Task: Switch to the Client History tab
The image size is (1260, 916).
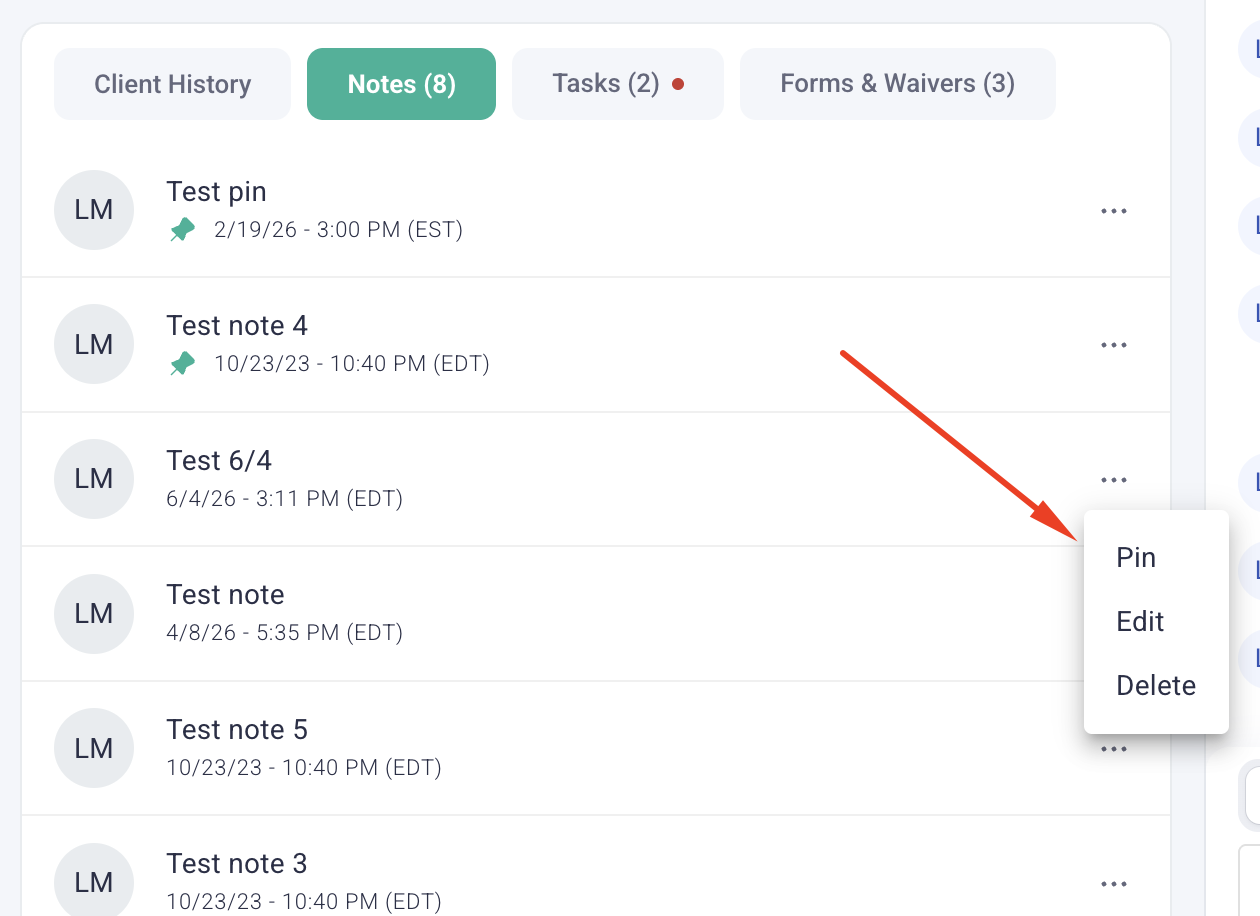Action: 173,84
